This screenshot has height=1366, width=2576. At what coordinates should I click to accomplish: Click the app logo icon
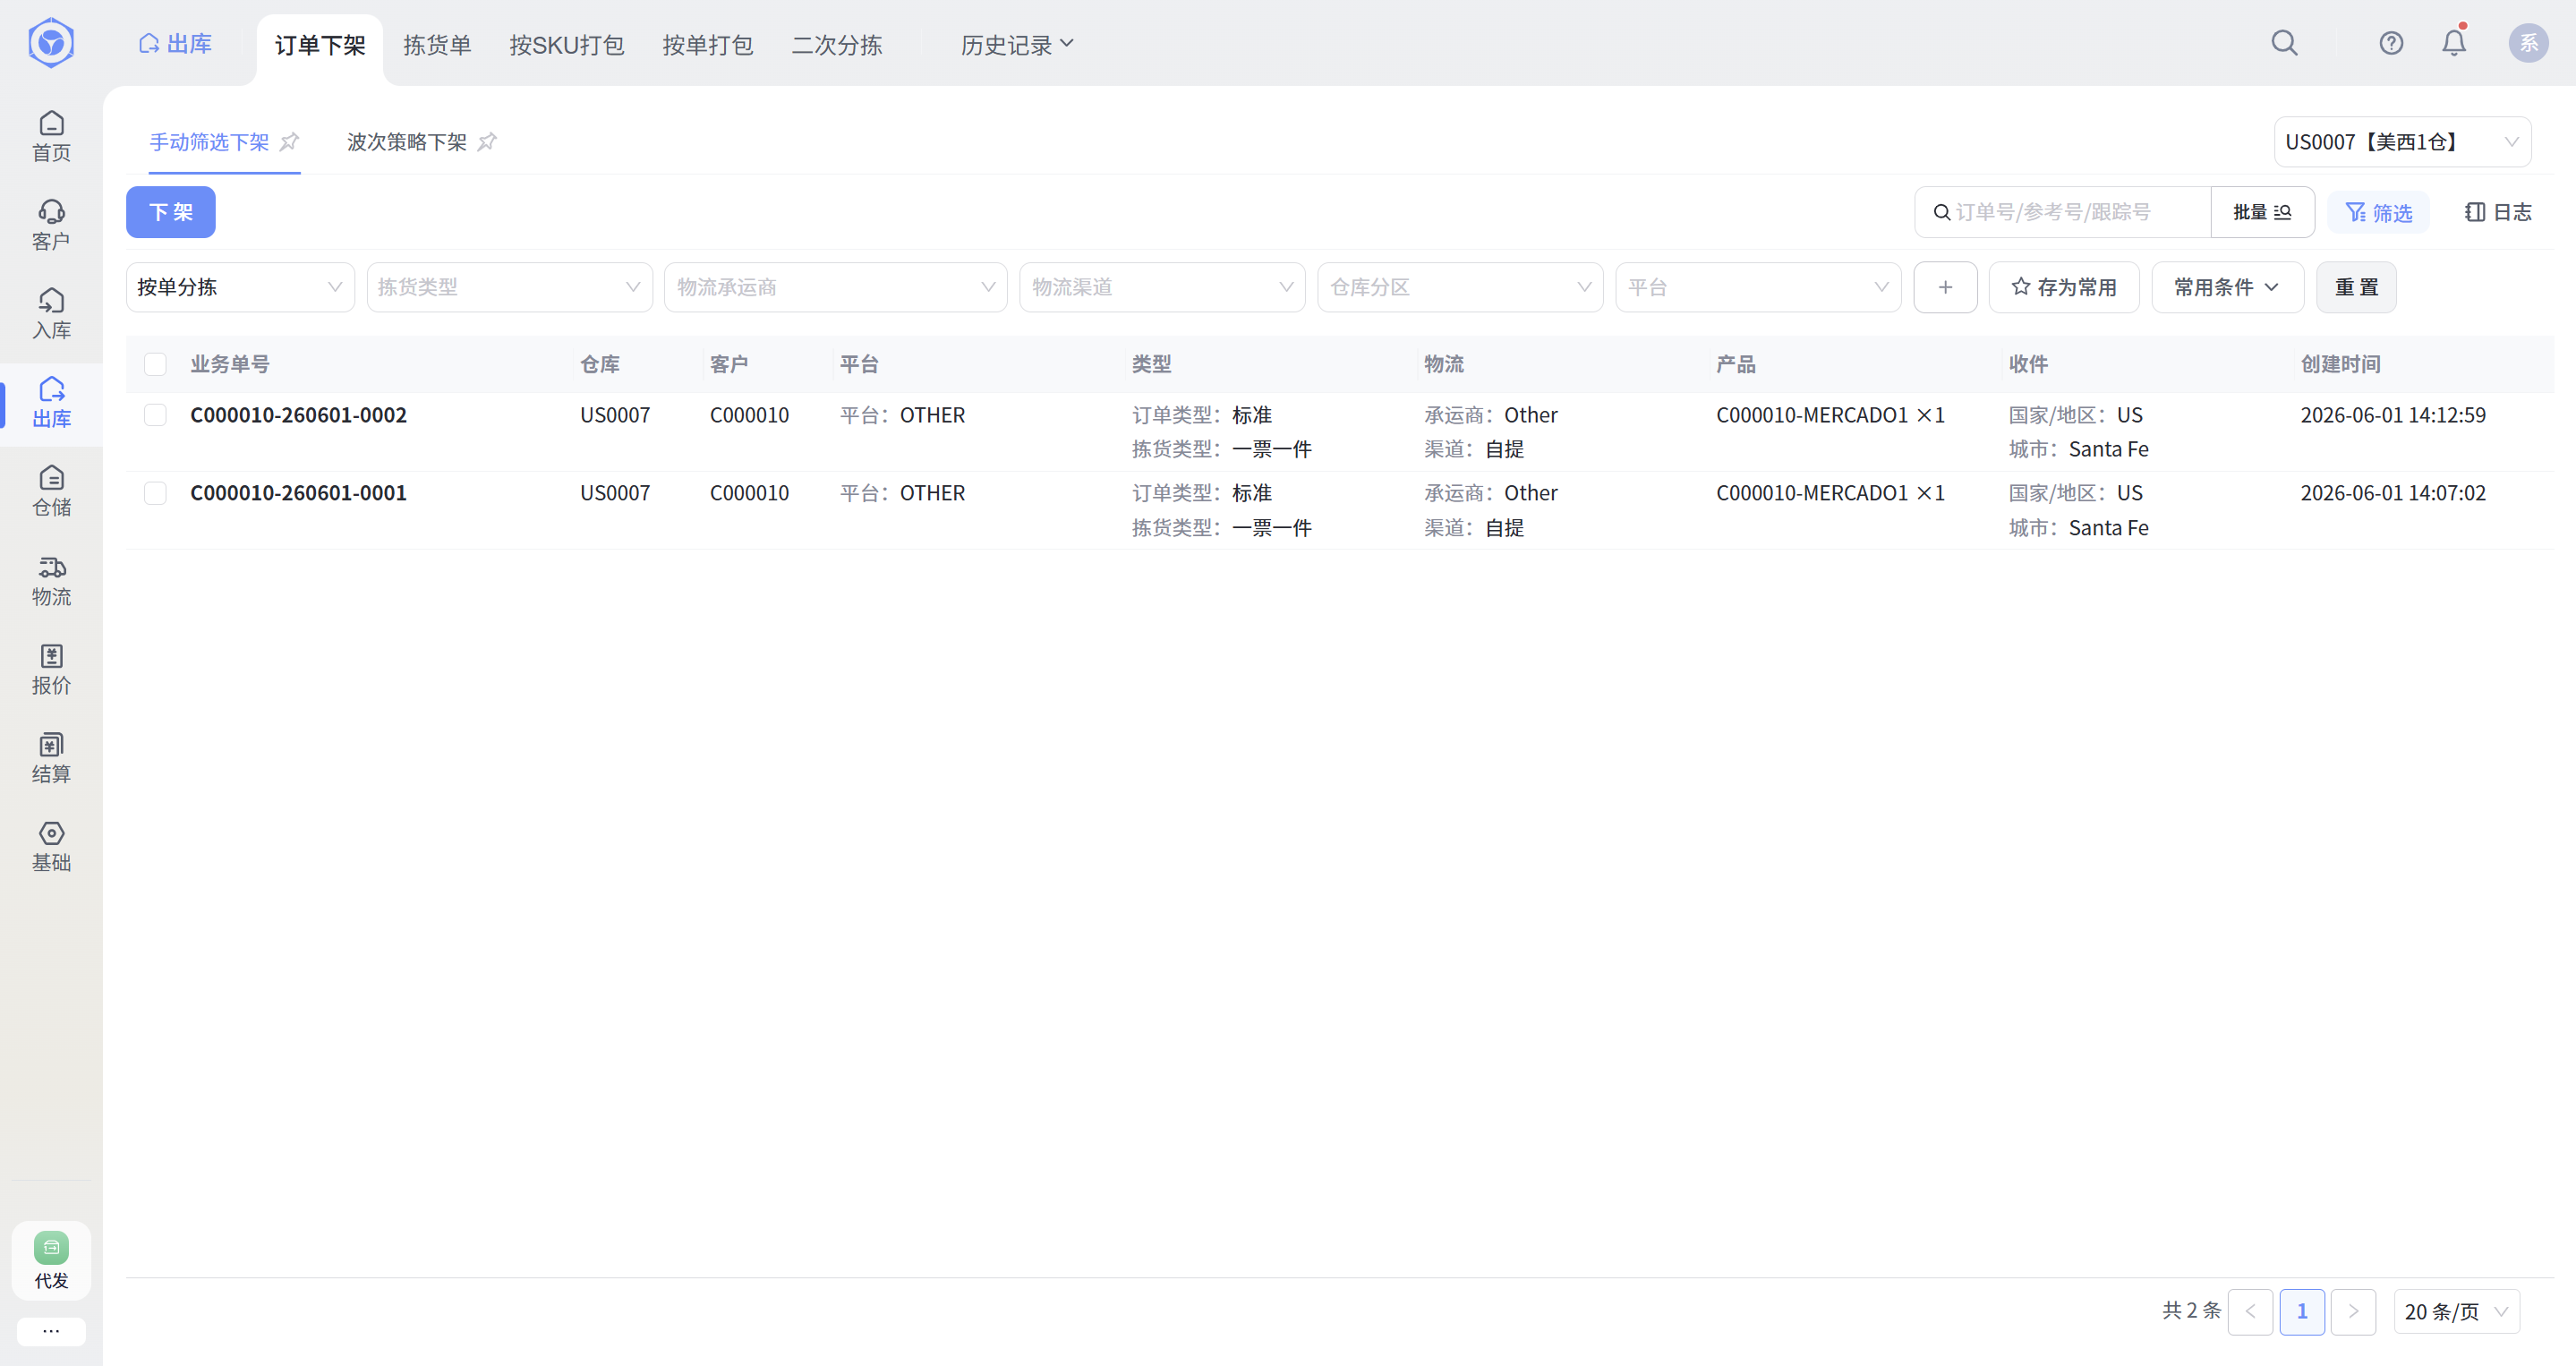tap(51, 43)
